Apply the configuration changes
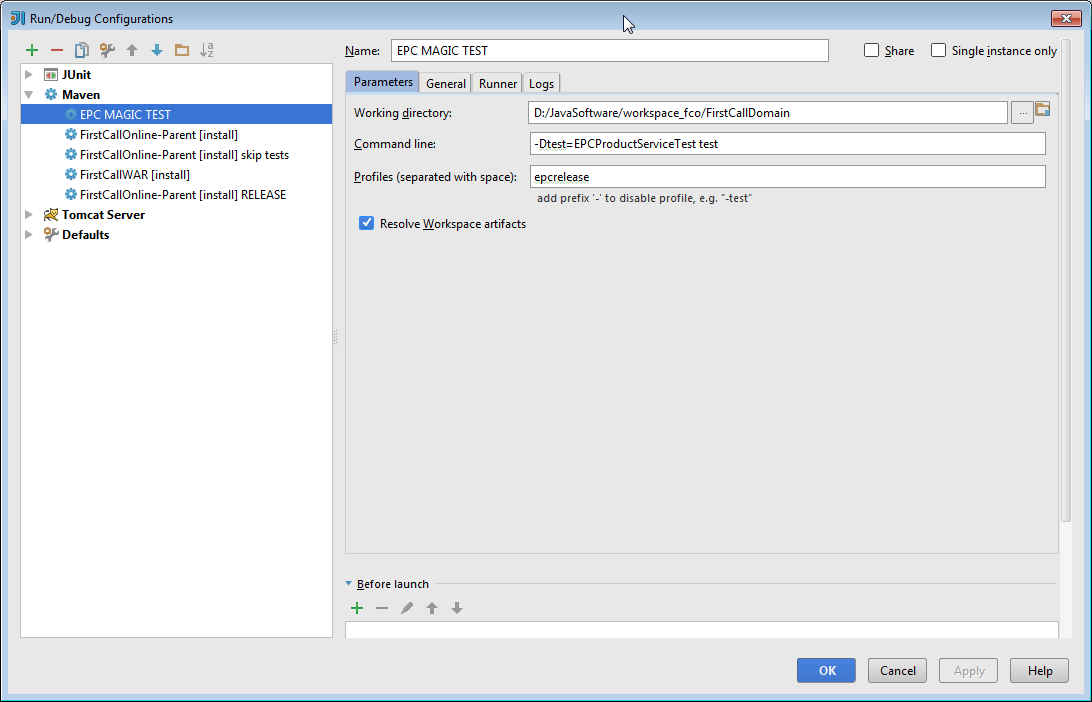Screen dimensions: 1092x702 click(967, 670)
